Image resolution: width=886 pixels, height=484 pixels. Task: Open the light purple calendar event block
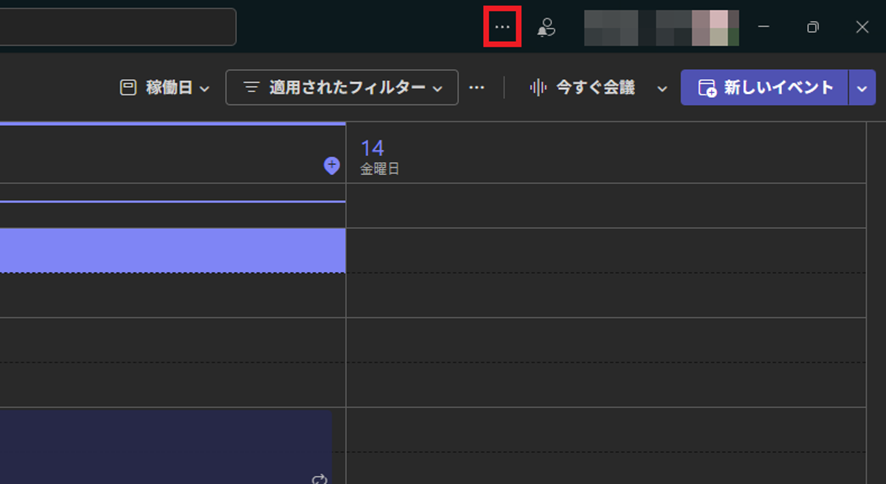click(172, 251)
